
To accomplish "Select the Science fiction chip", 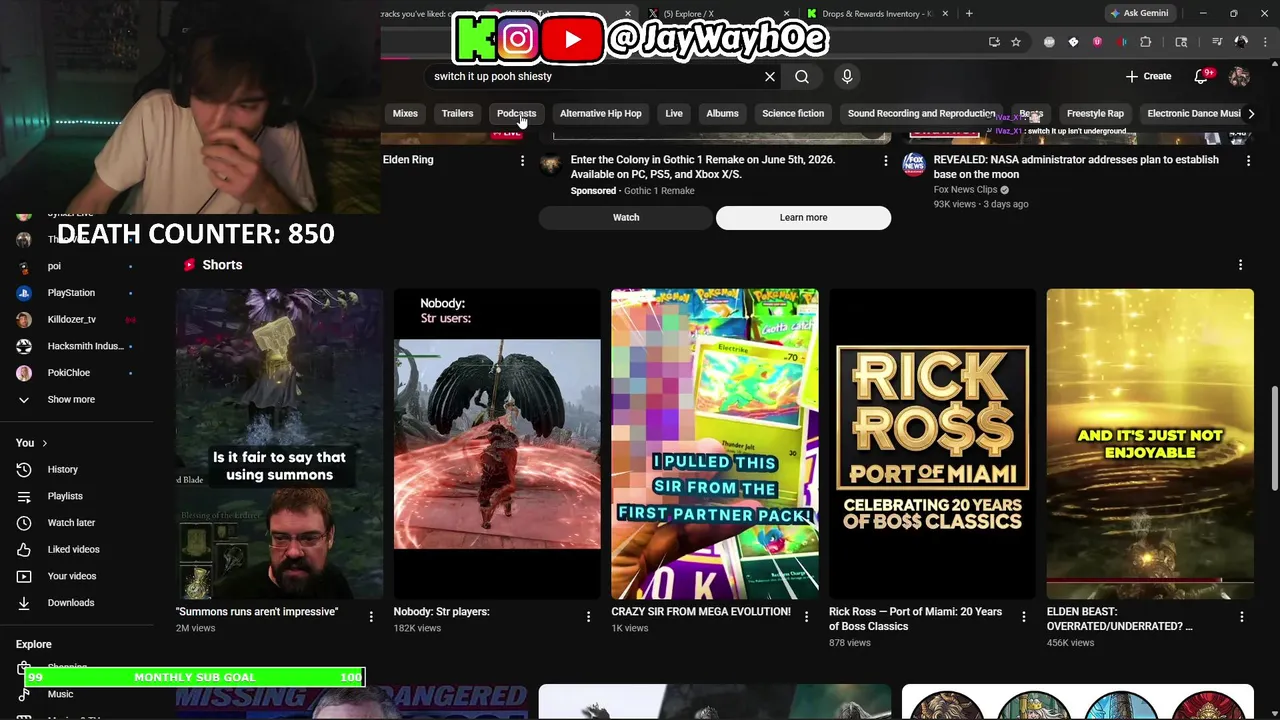I will coord(793,113).
